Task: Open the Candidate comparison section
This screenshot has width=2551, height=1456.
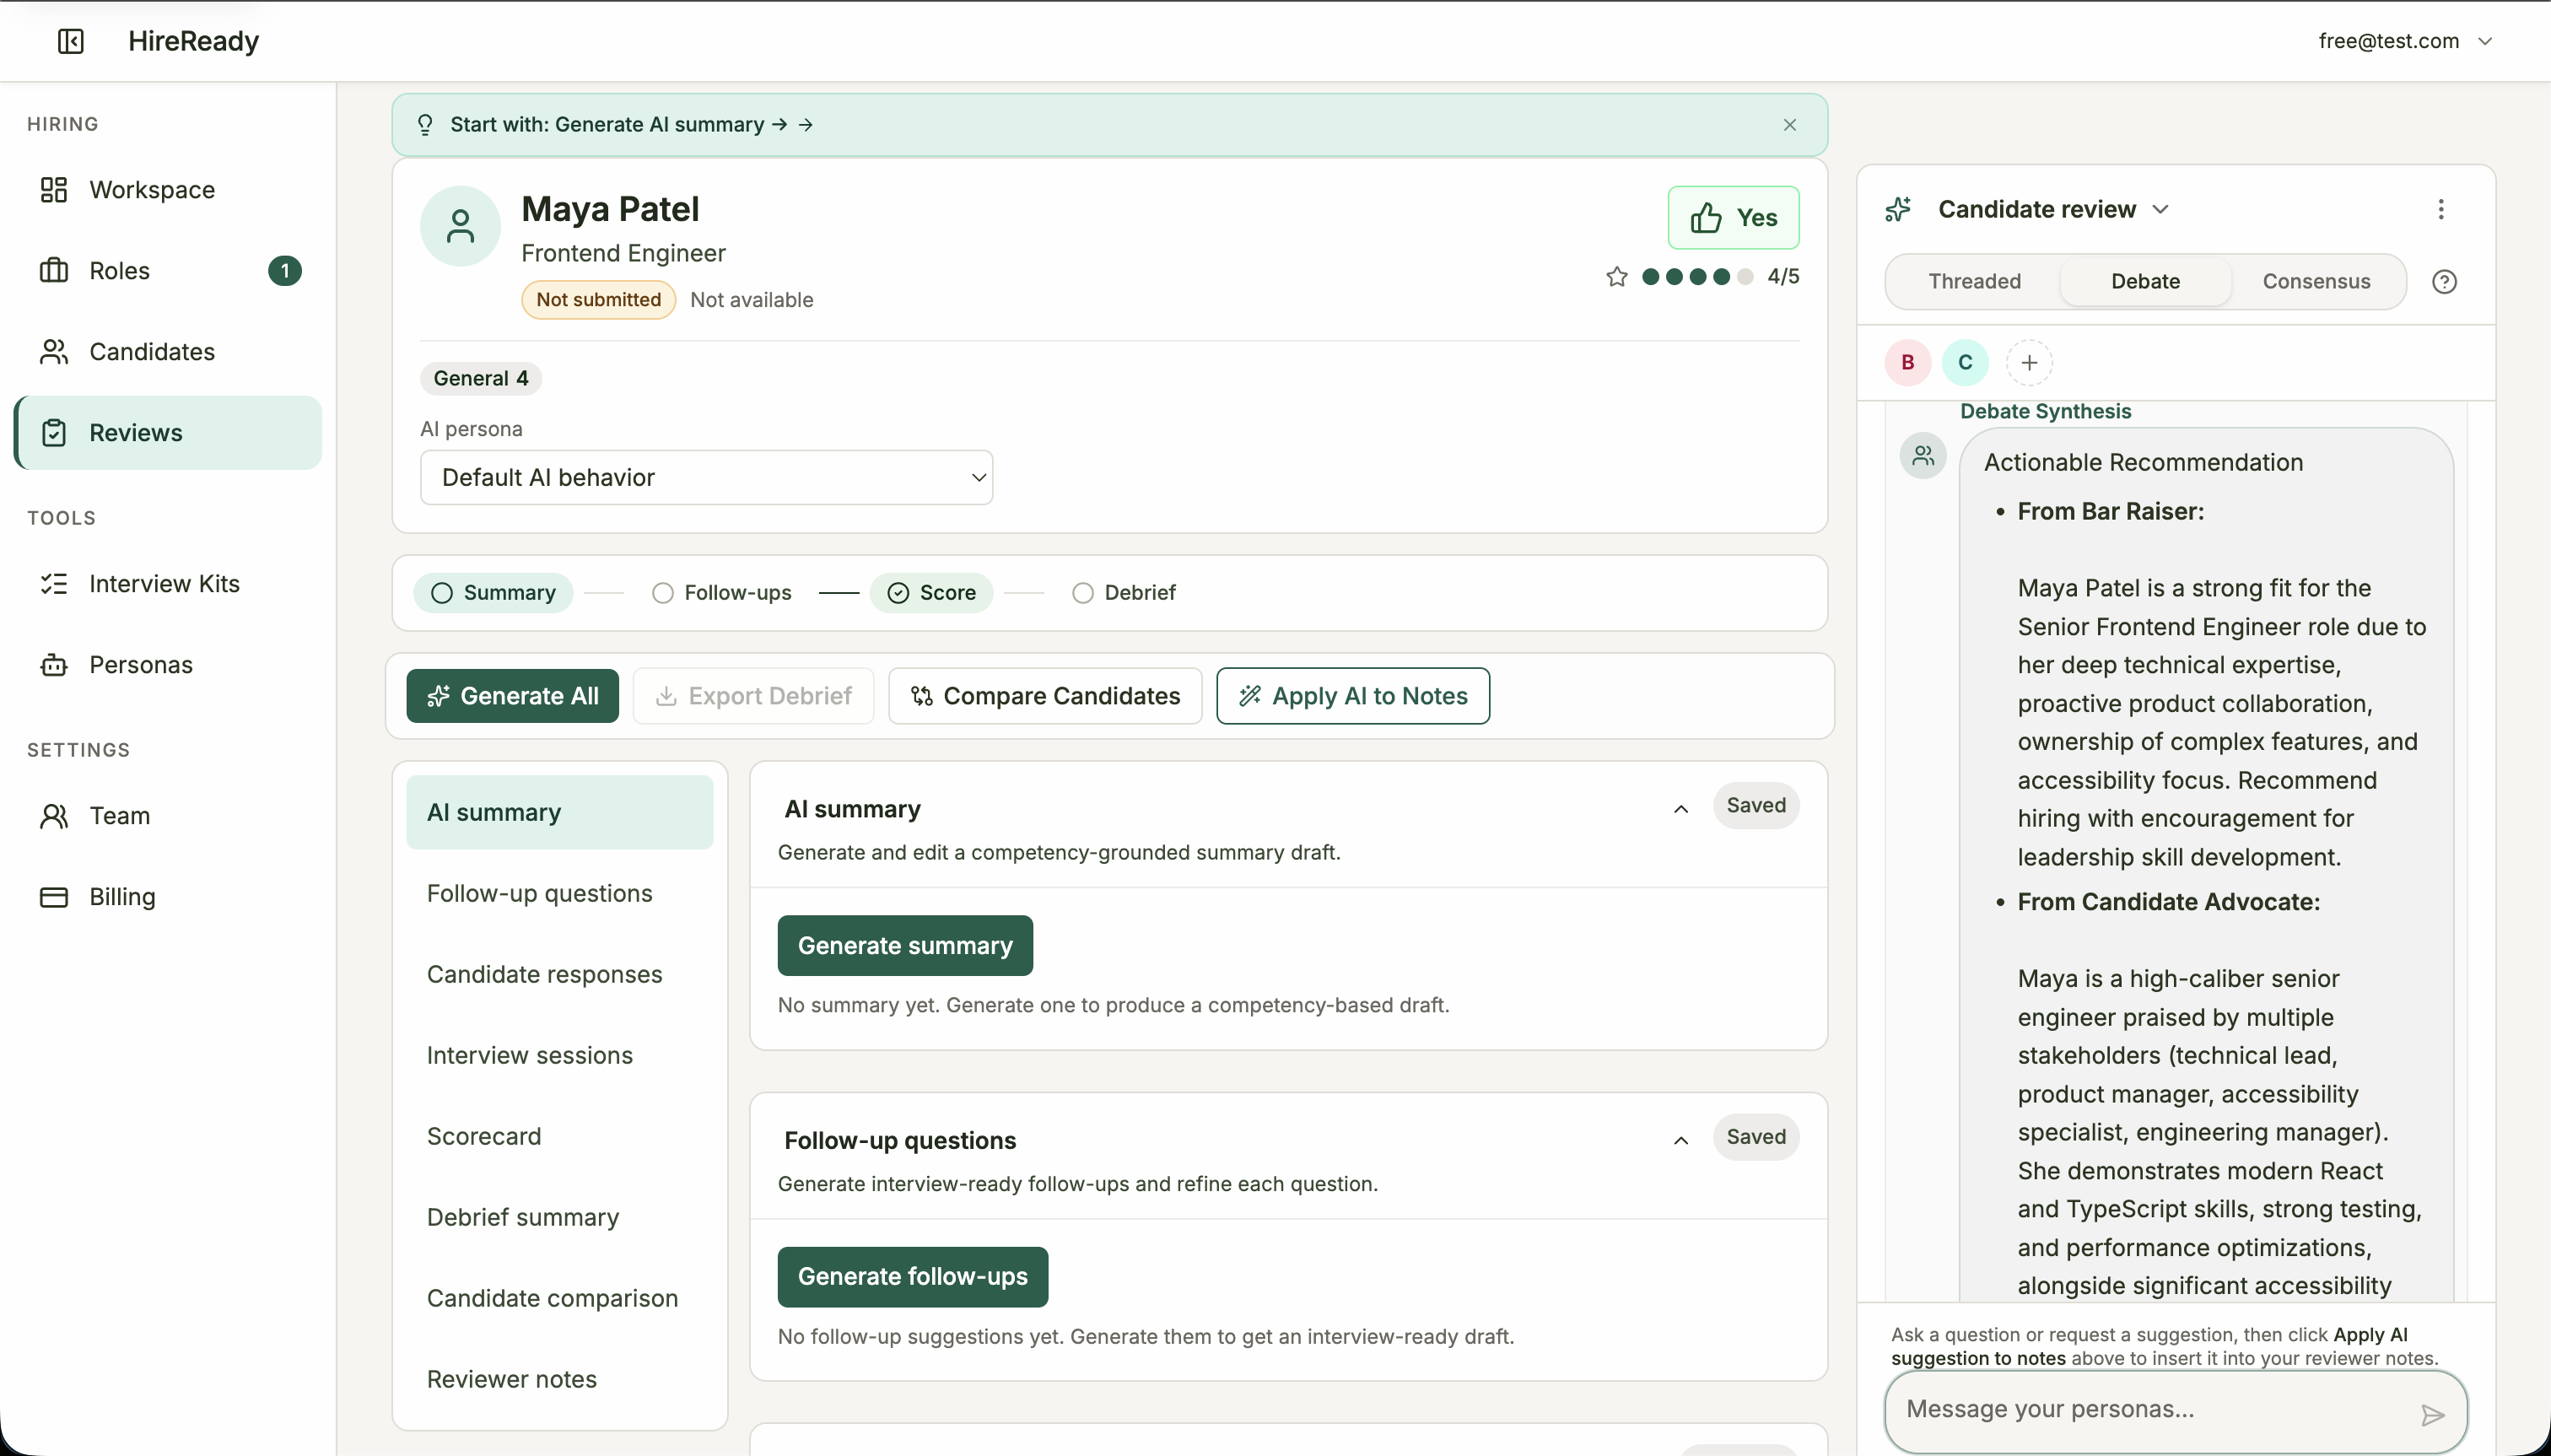Action: (x=552, y=1297)
